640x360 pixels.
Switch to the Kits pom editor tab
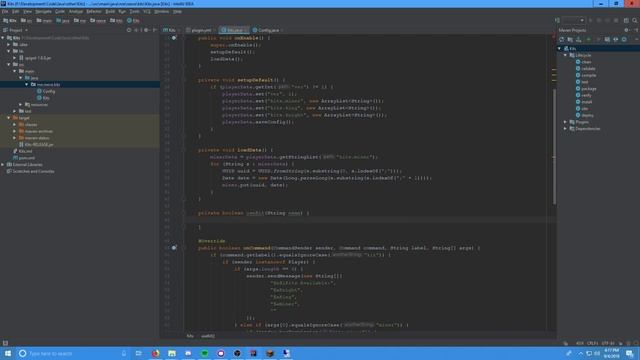pyautogui.click(x=171, y=30)
